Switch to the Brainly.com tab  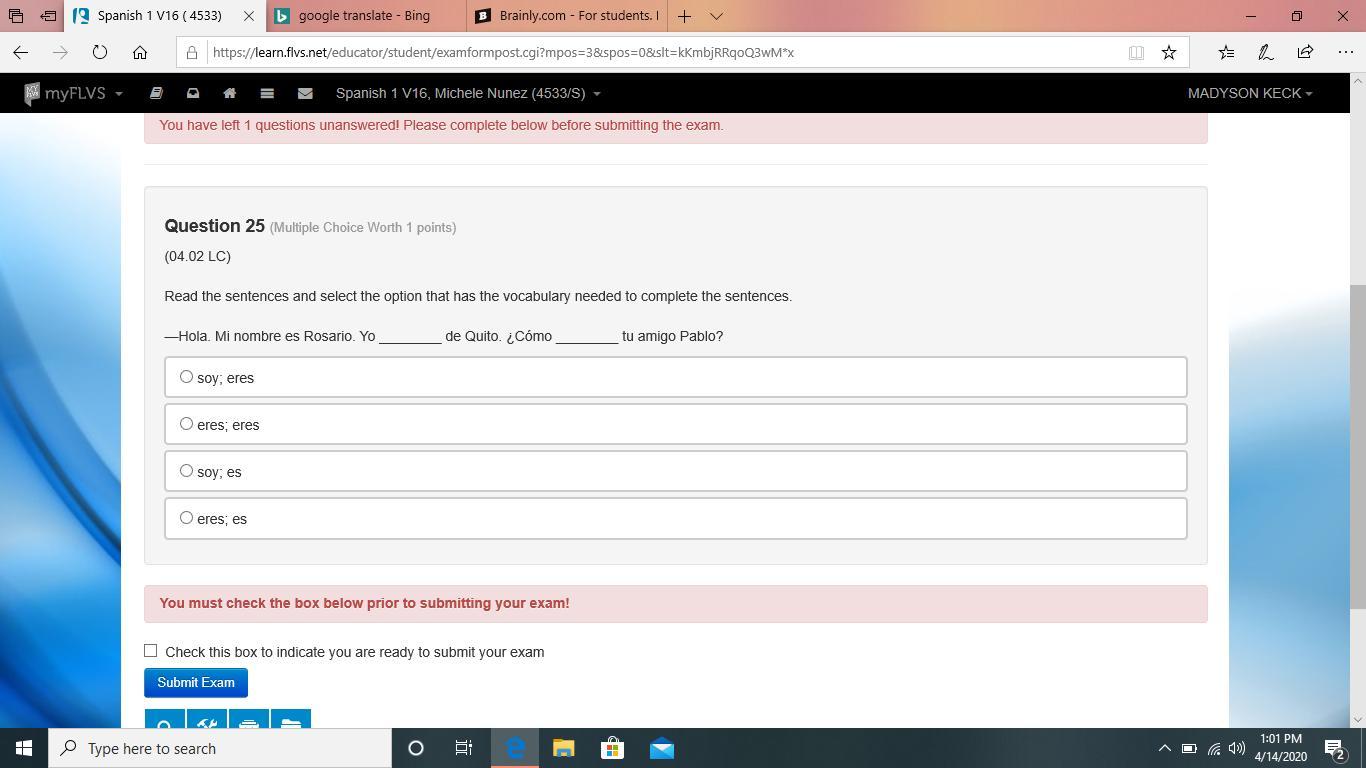click(566, 16)
